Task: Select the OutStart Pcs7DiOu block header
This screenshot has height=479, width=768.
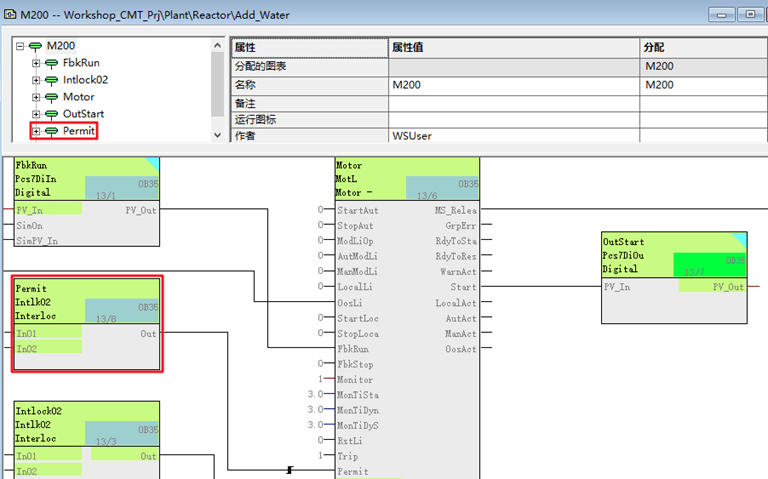Action: (674, 255)
